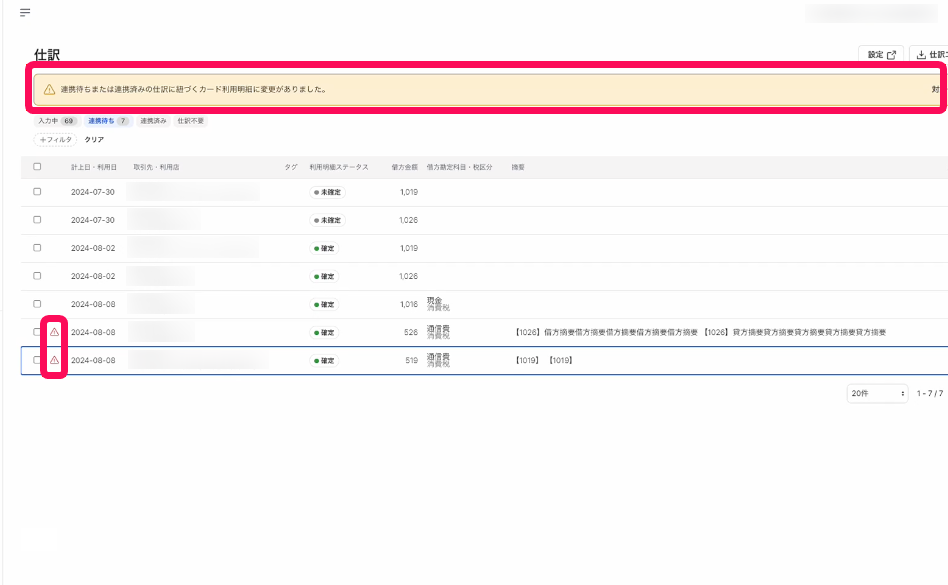Check the 2024-07-30 row with amount 1,019
948x585 pixels.
pos(37,192)
